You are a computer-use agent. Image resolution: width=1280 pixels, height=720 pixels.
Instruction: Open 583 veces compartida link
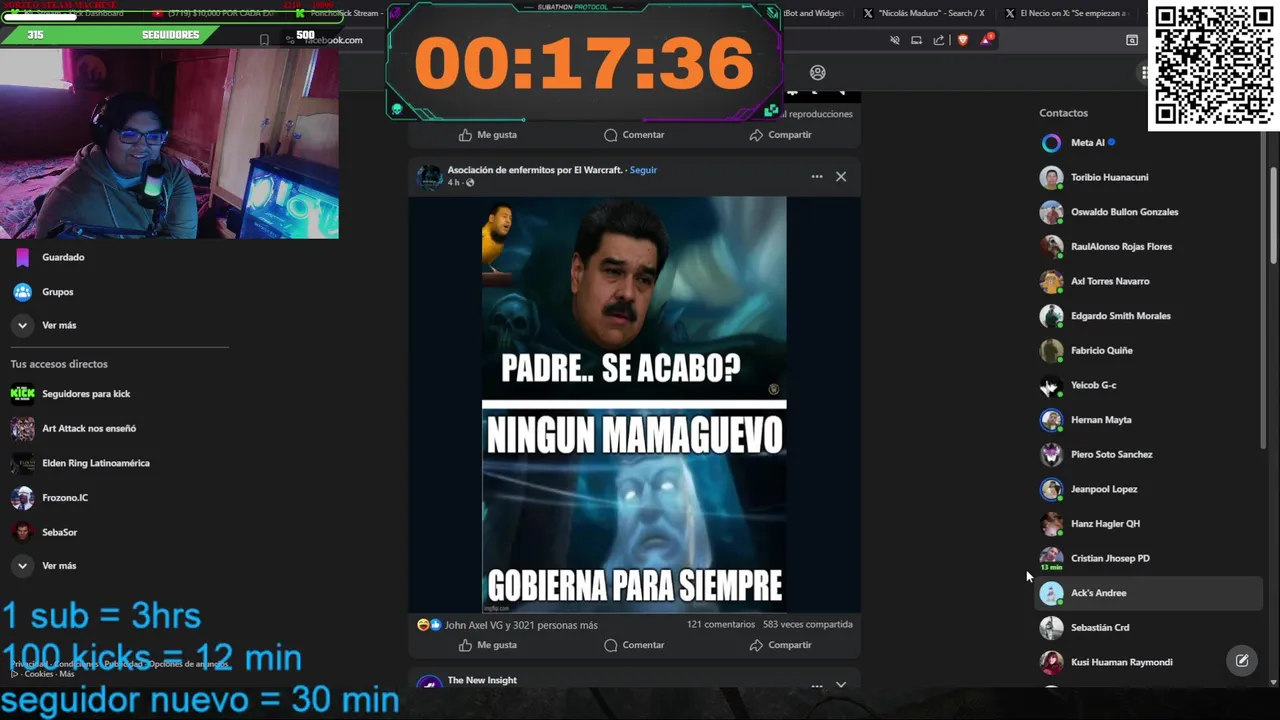(808, 624)
